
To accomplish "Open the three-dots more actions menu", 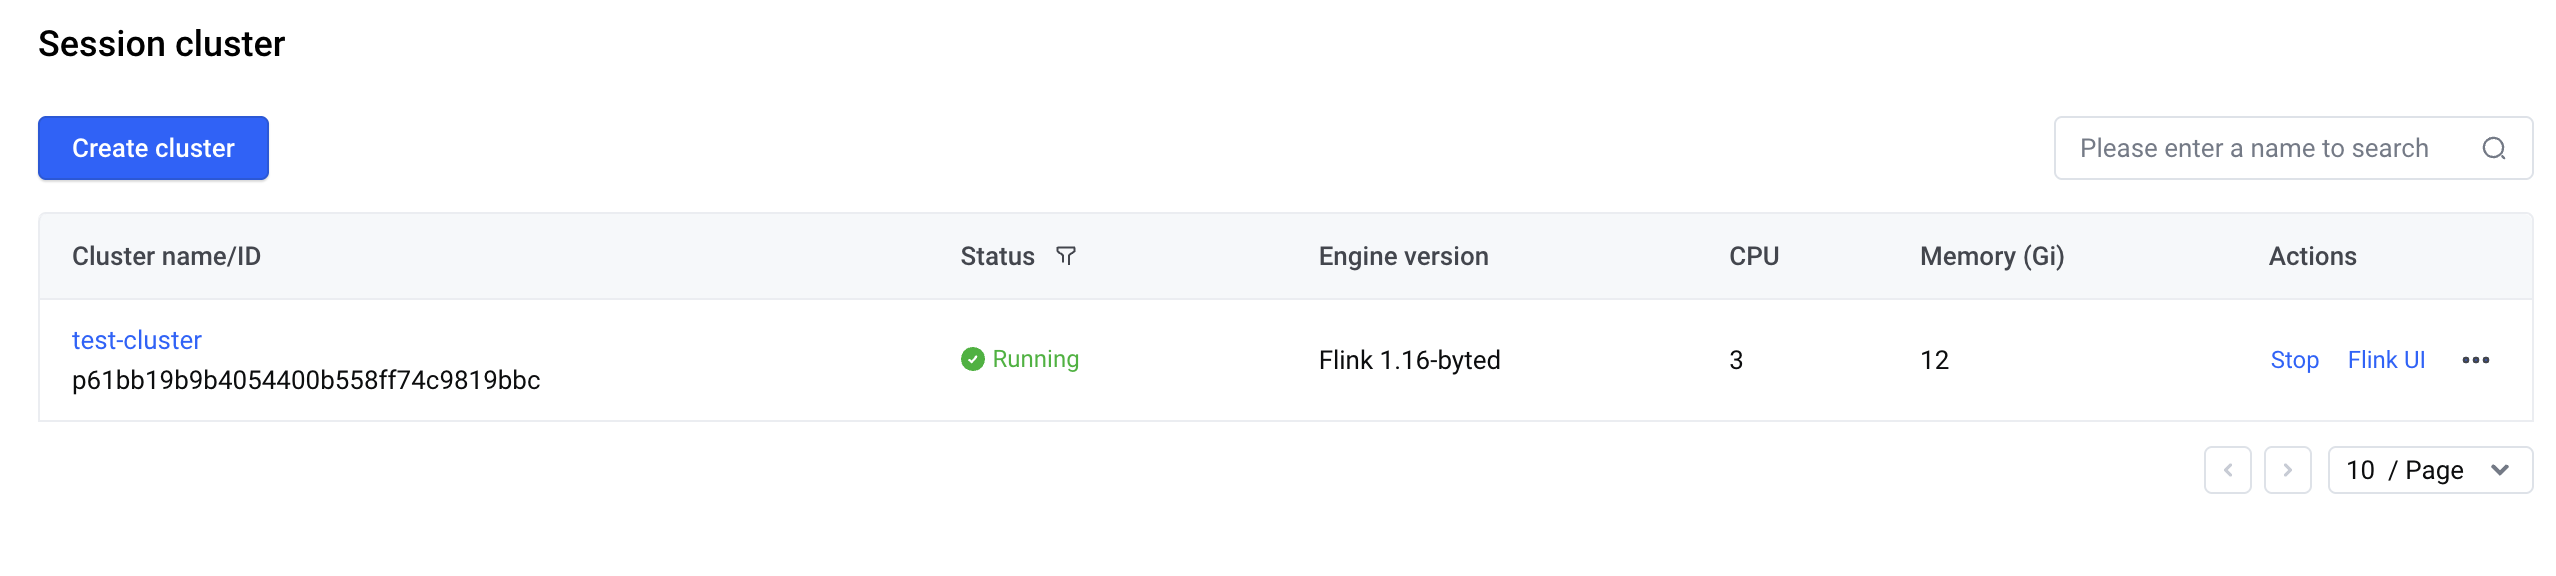I will (x=2475, y=360).
